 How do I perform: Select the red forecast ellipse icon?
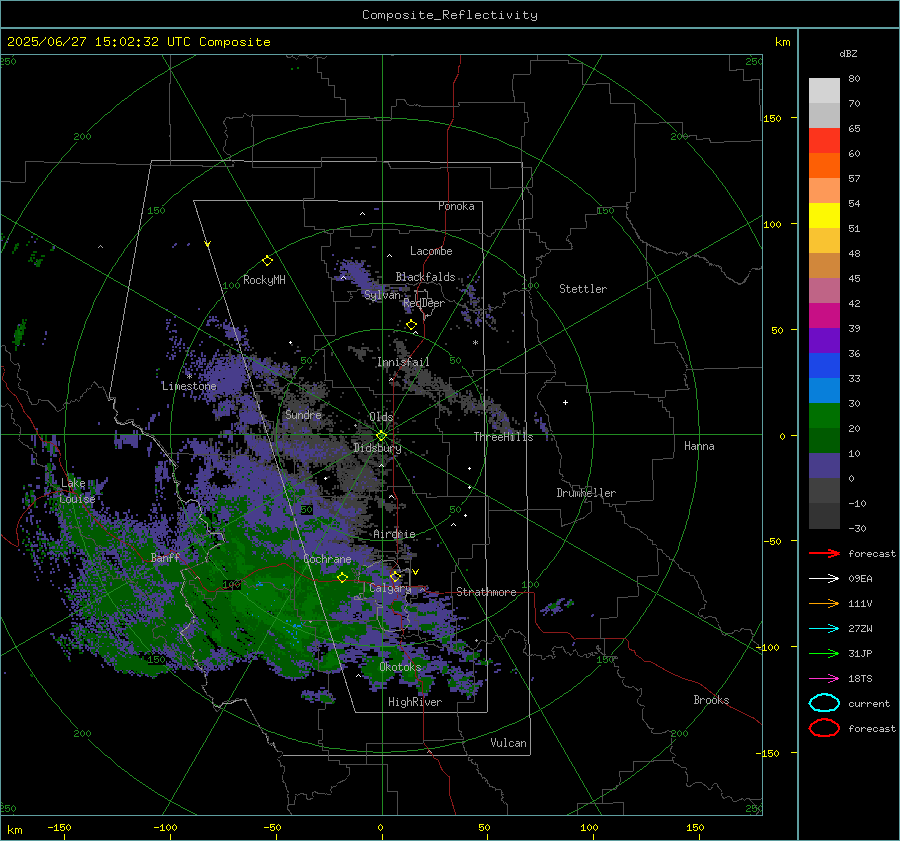pyautogui.click(x=824, y=728)
